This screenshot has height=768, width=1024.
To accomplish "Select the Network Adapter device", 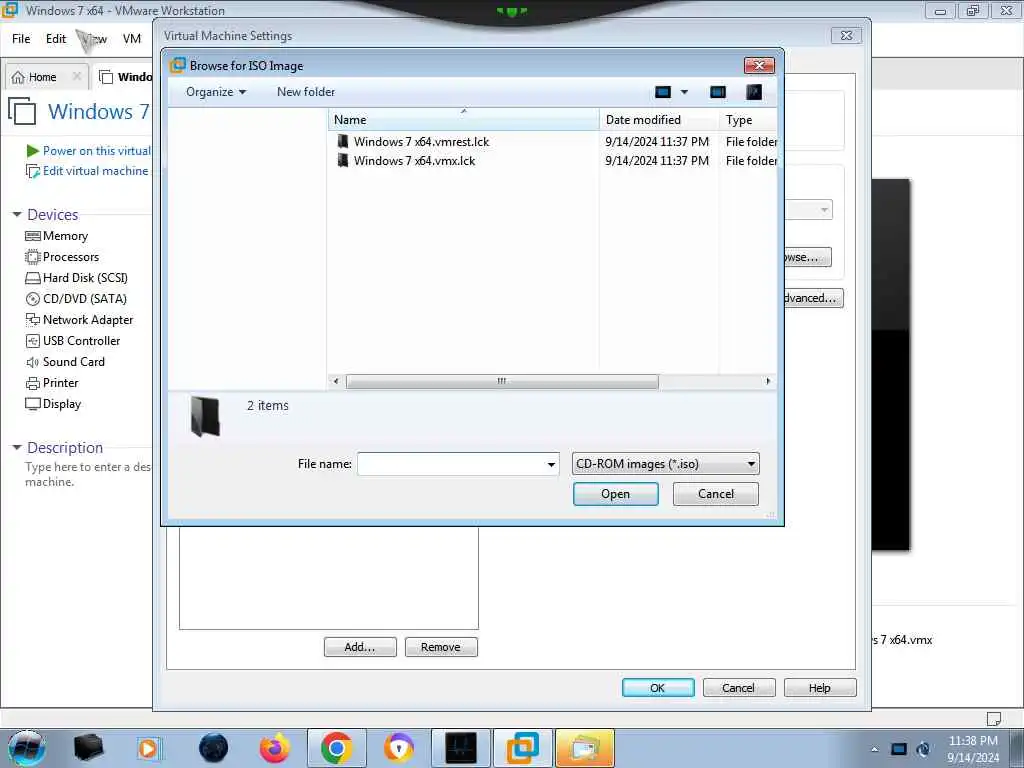I will tap(79, 319).
